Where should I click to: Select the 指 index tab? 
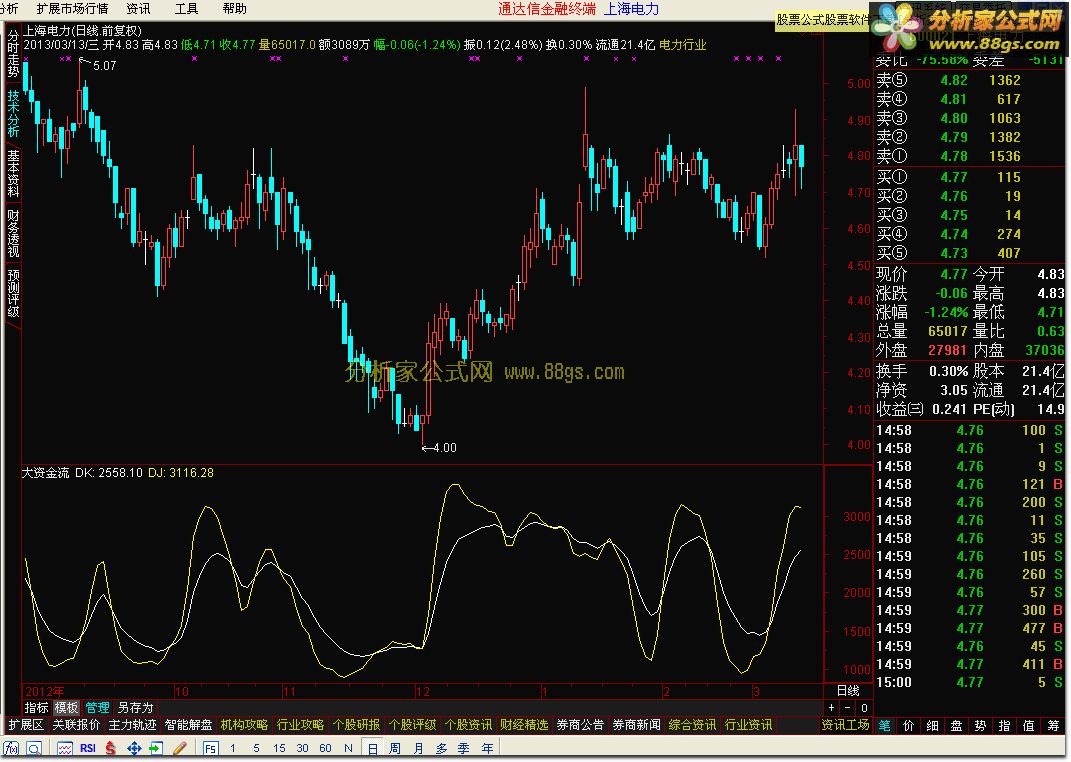pyautogui.click(x=1005, y=726)
